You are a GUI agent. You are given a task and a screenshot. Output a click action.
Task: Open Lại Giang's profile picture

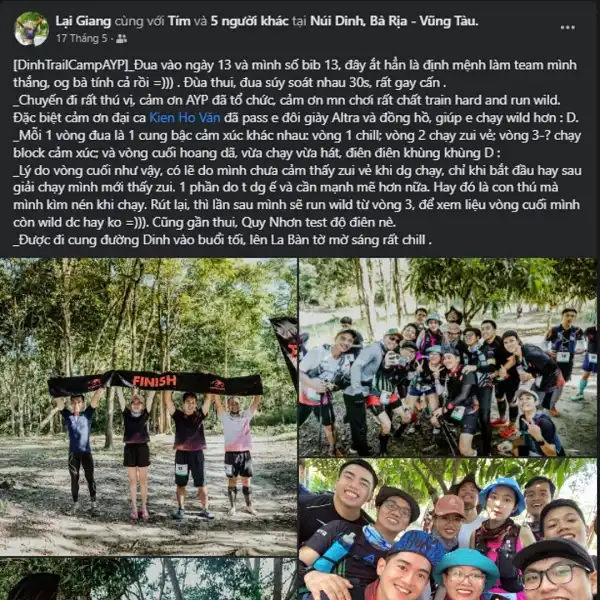(x=31, y=29)
